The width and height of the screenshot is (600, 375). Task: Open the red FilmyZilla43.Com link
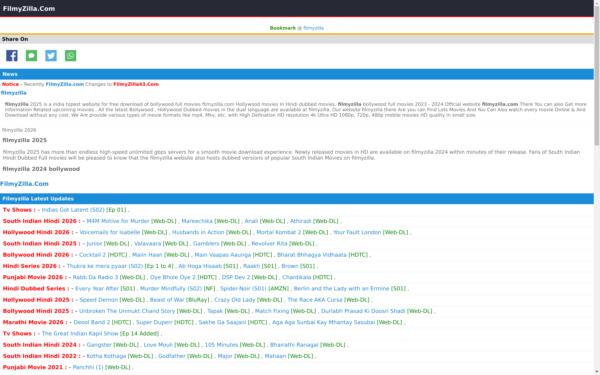[x=136, y=84]
